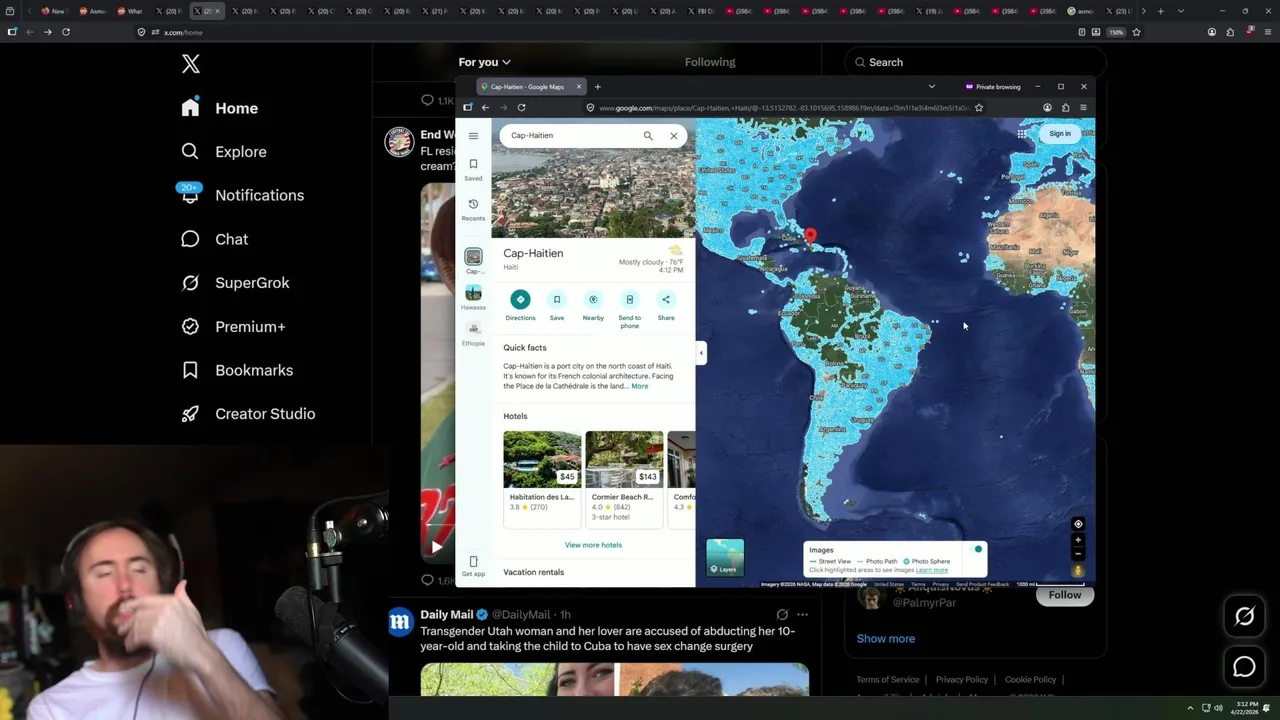This screenshot has height=720, width=1280.
Task: Open Notifications on X
Action: coord(242,195)
